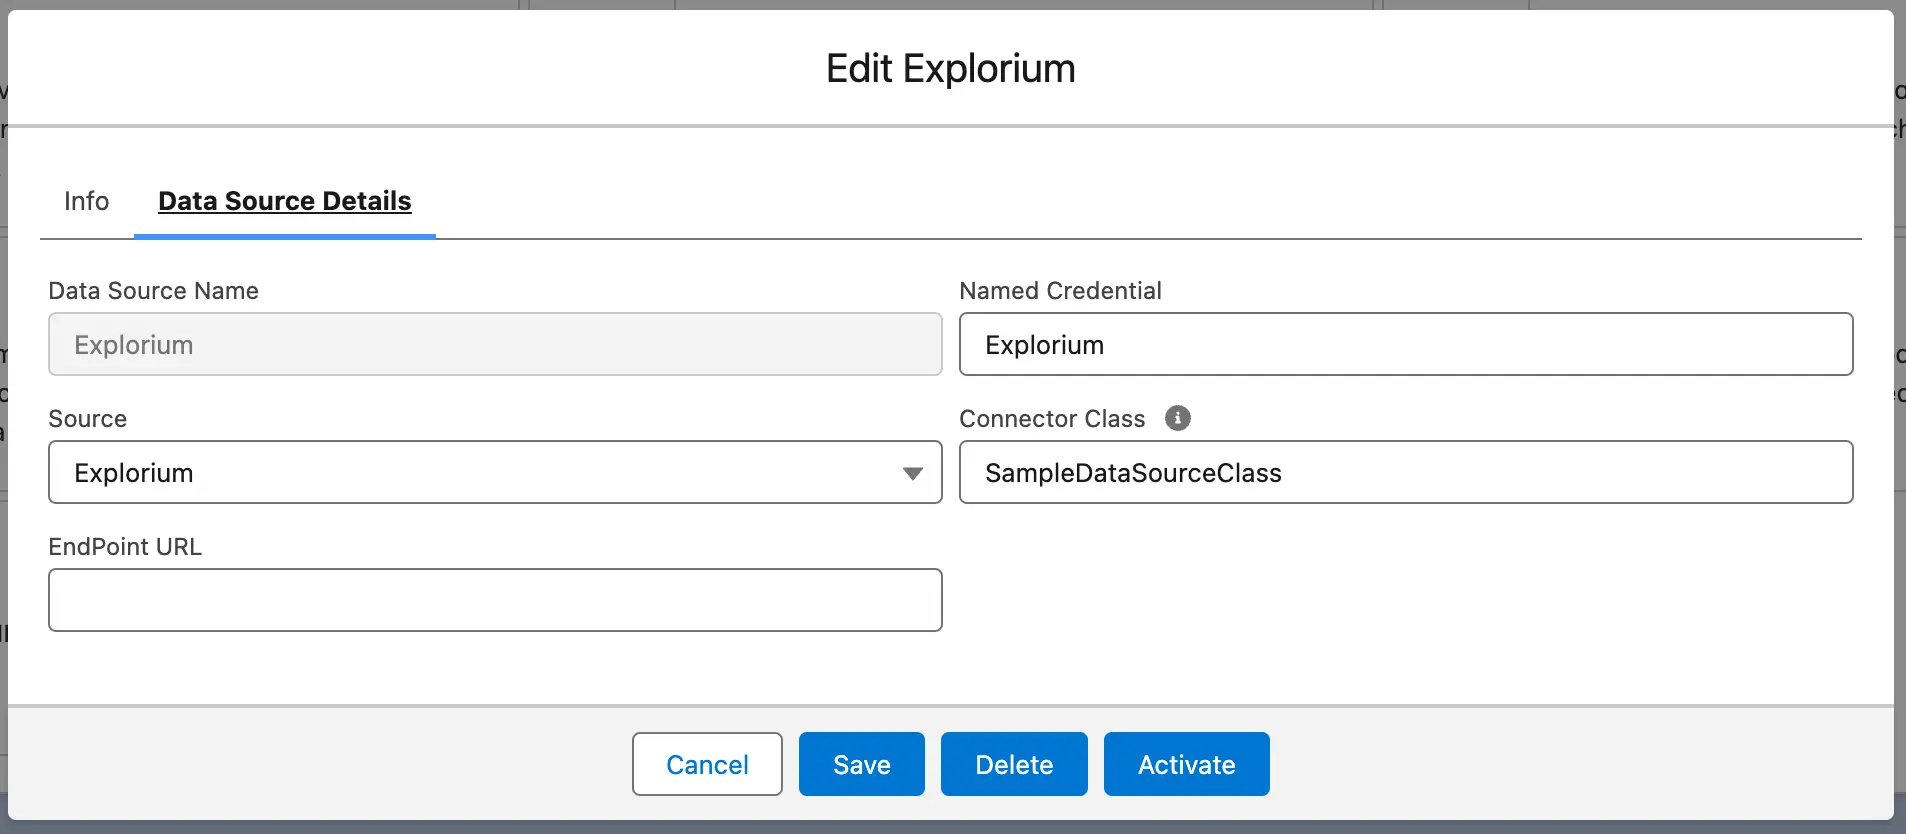Screen dimensions: 1906x834
Task: Click the EndPoint URL label
Action: pyautogui.click(x=125, y=547)
